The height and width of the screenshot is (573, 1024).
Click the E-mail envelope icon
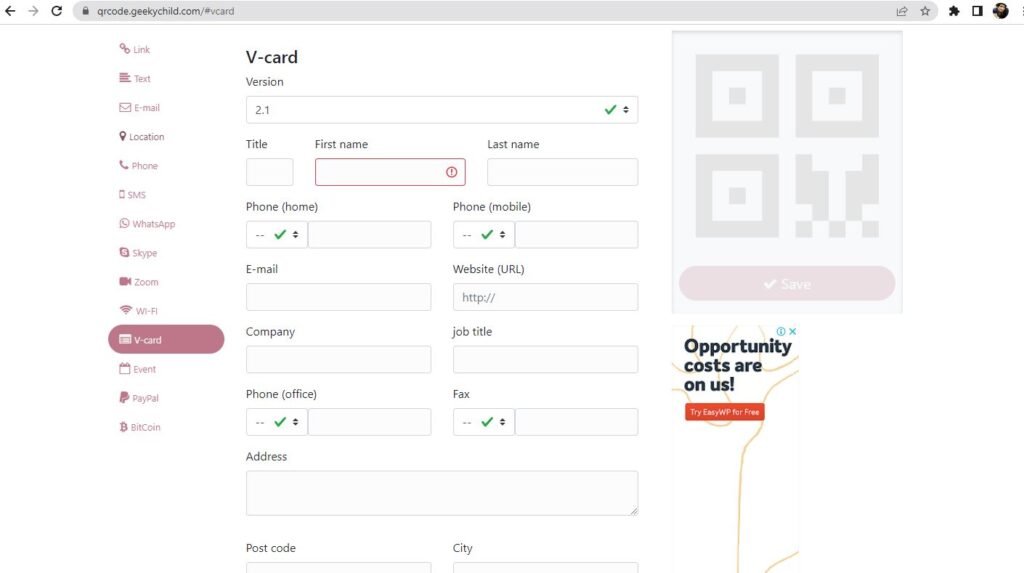tap(125, 107)
